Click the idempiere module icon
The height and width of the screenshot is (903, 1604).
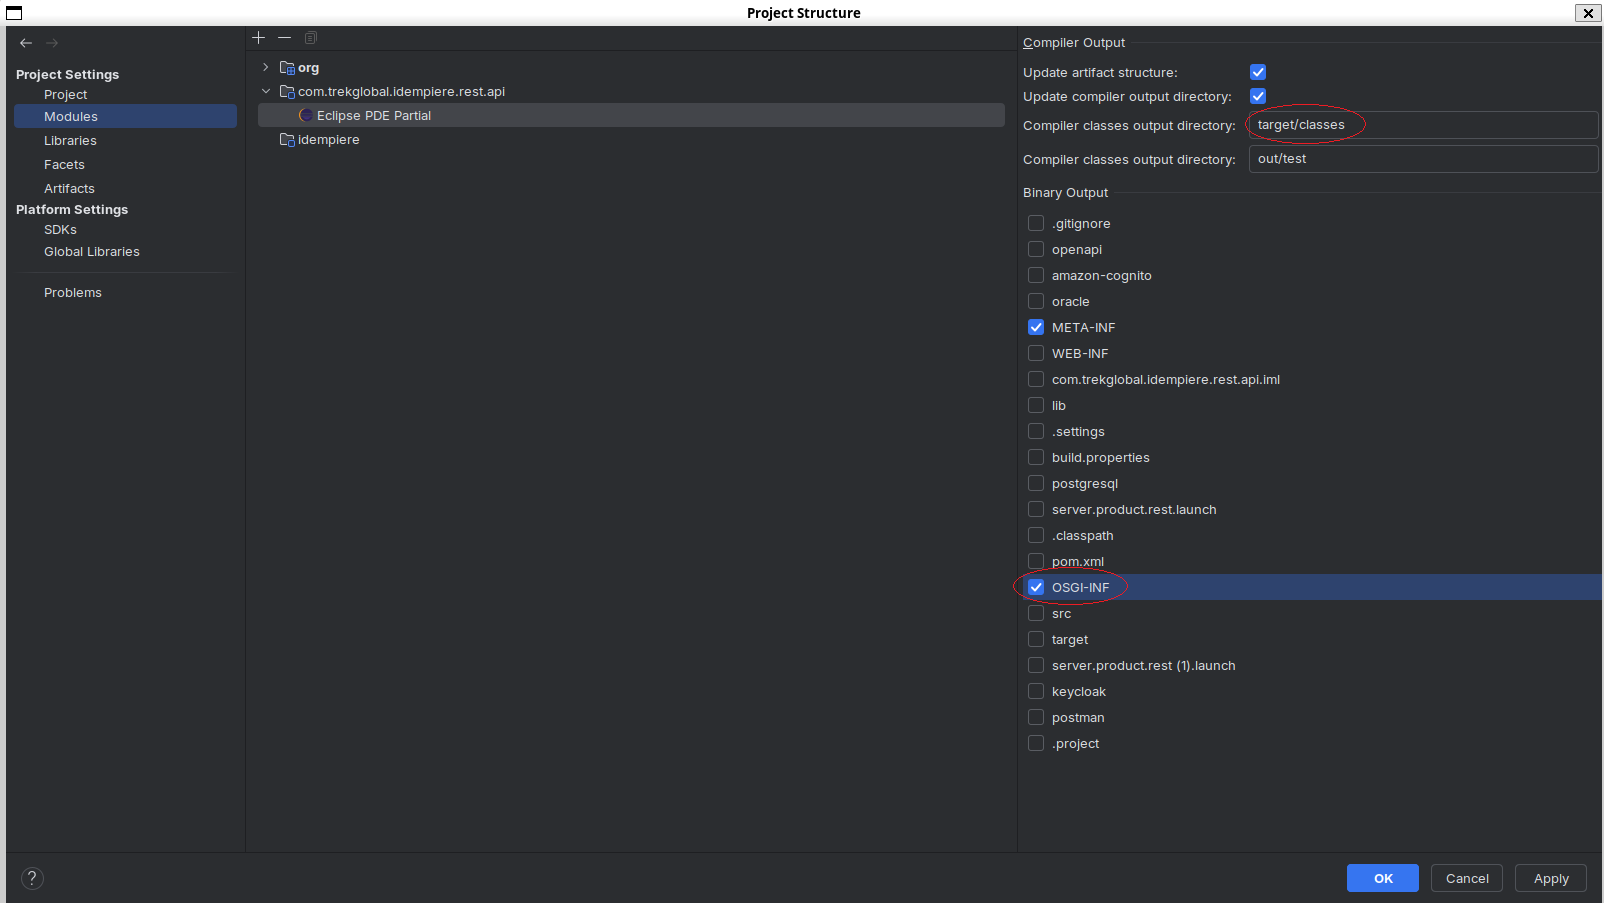[x=286, y=139]
